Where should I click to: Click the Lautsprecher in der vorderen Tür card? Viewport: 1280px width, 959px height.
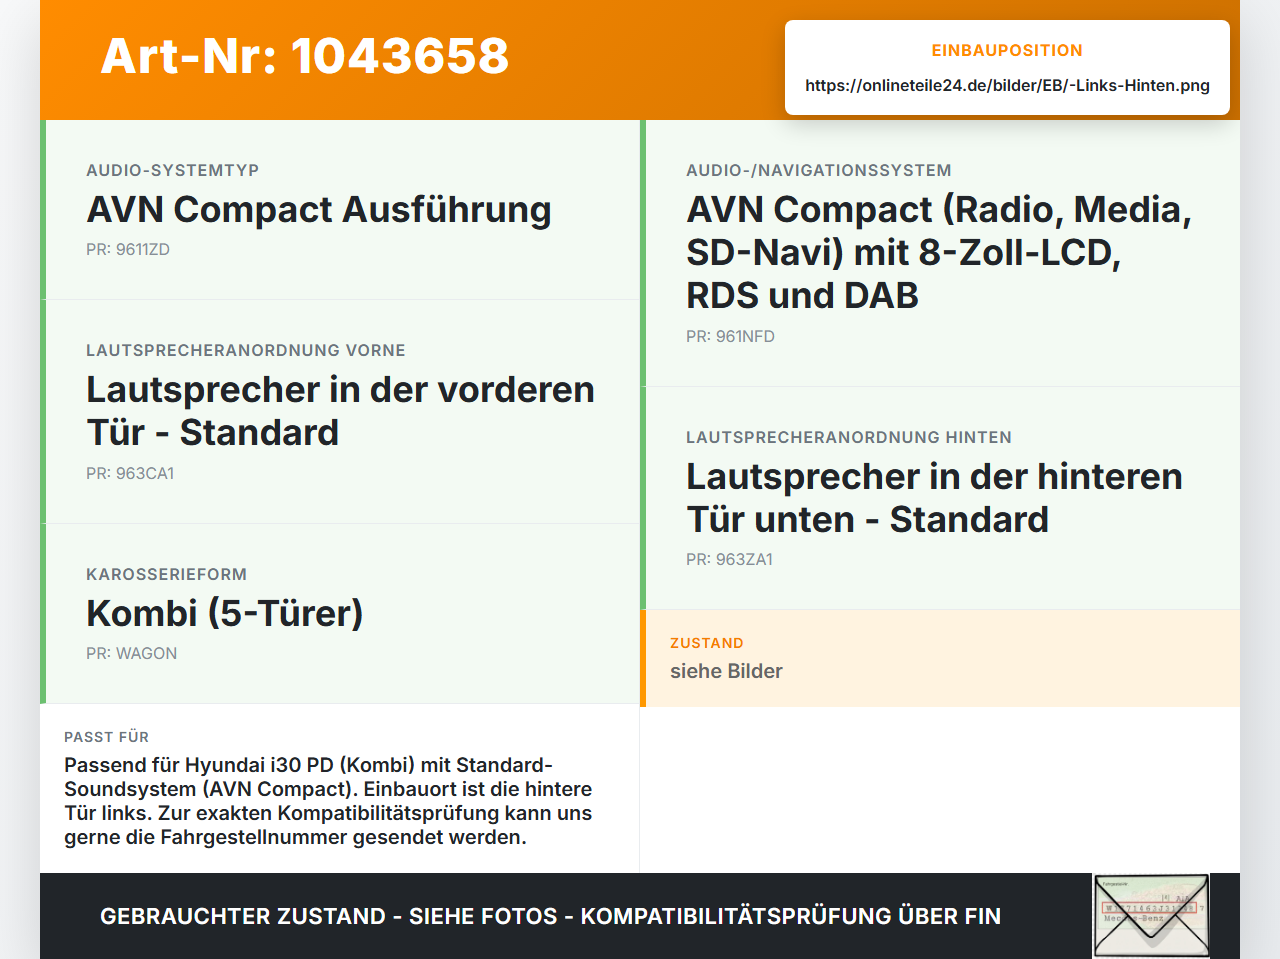[340, 412]
